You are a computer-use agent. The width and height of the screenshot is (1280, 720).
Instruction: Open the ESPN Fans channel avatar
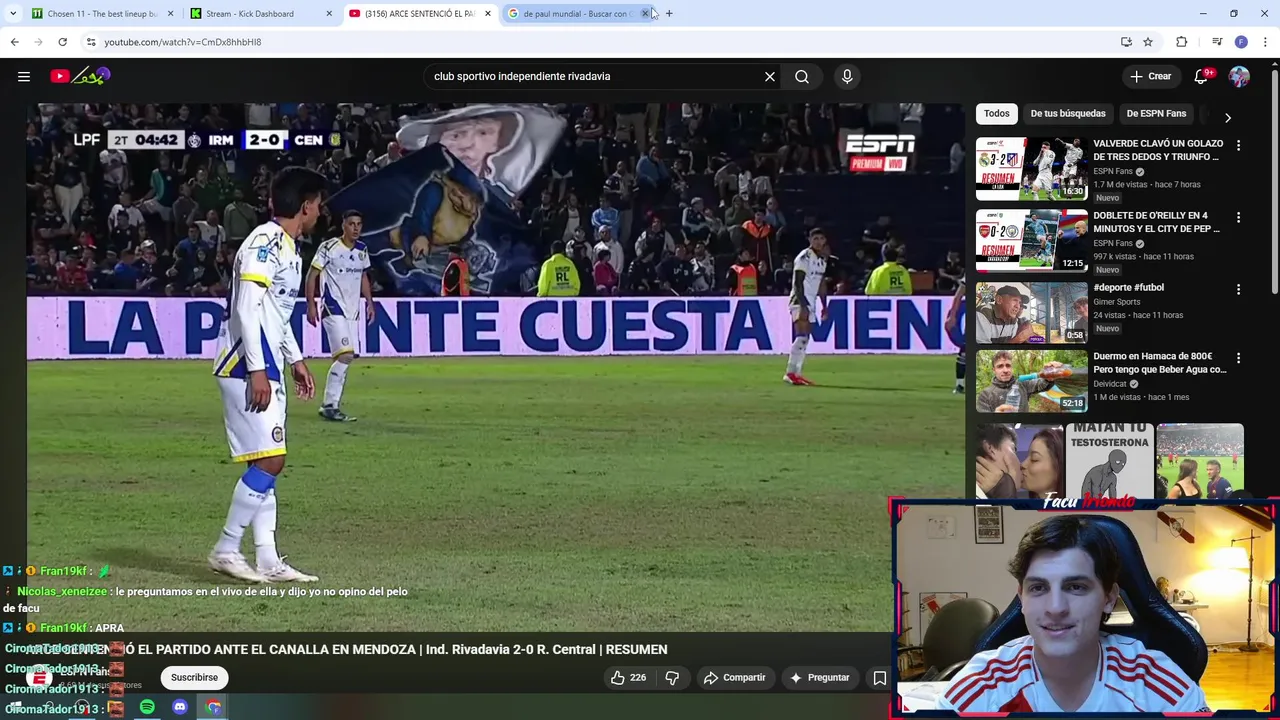41,678
